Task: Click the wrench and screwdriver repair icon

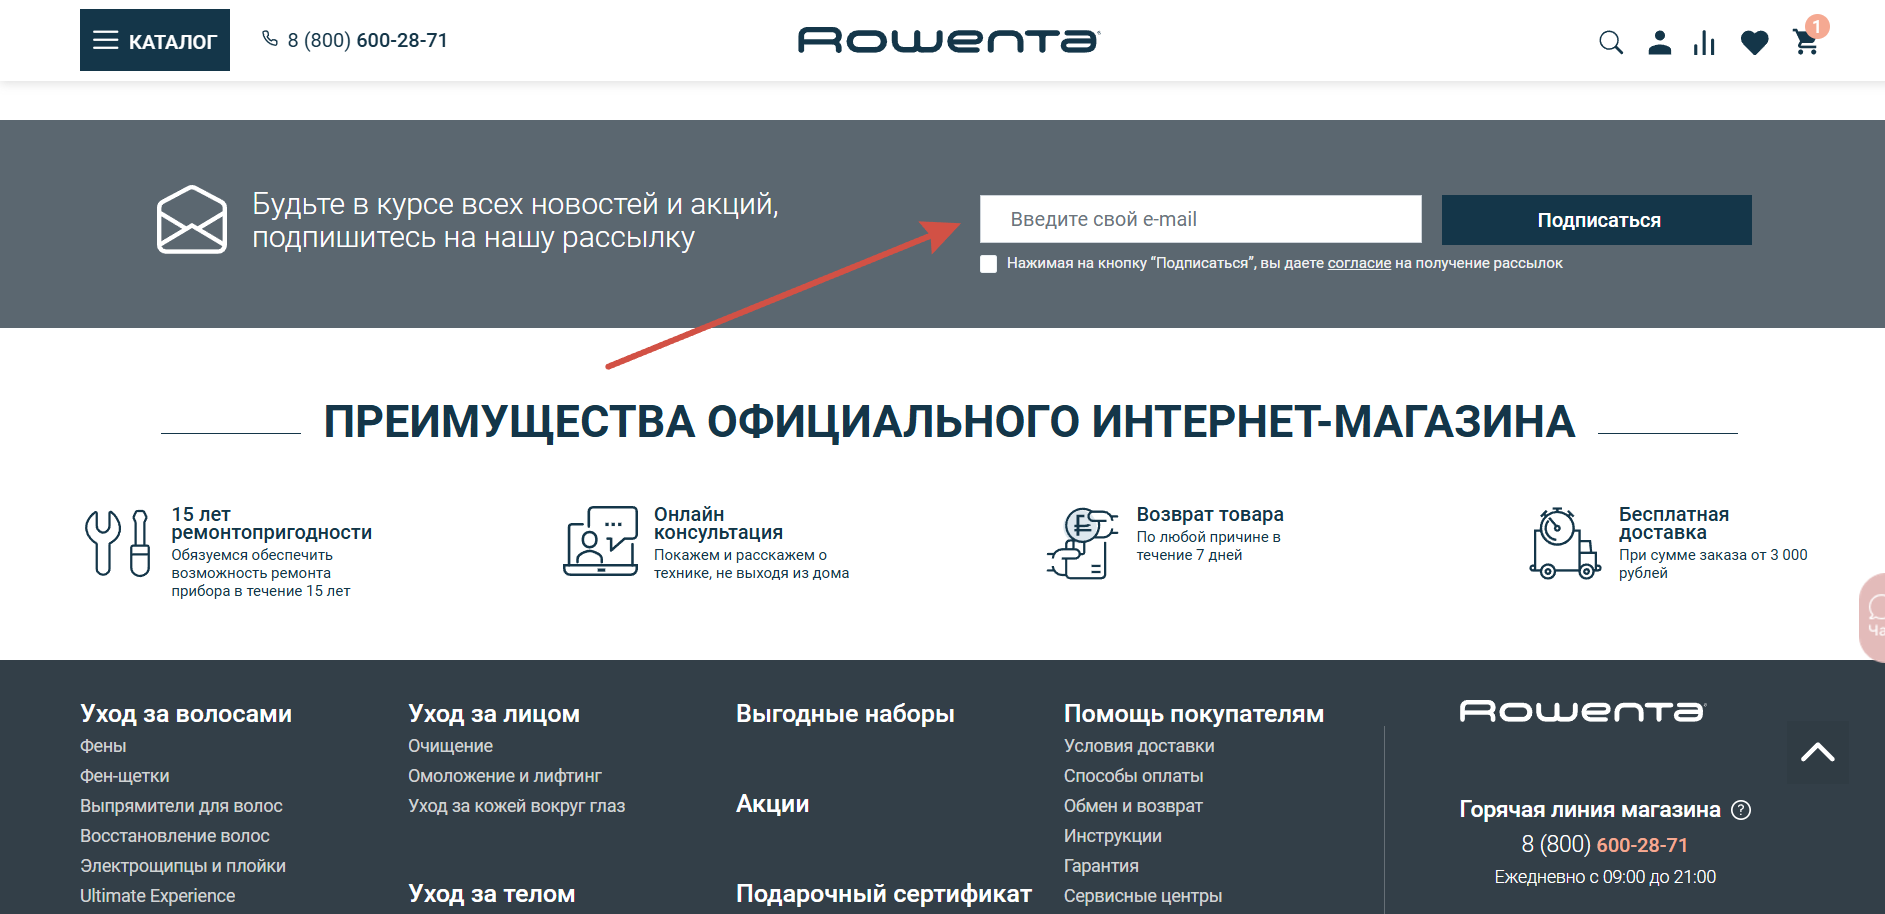Action: tap(118, 543)
